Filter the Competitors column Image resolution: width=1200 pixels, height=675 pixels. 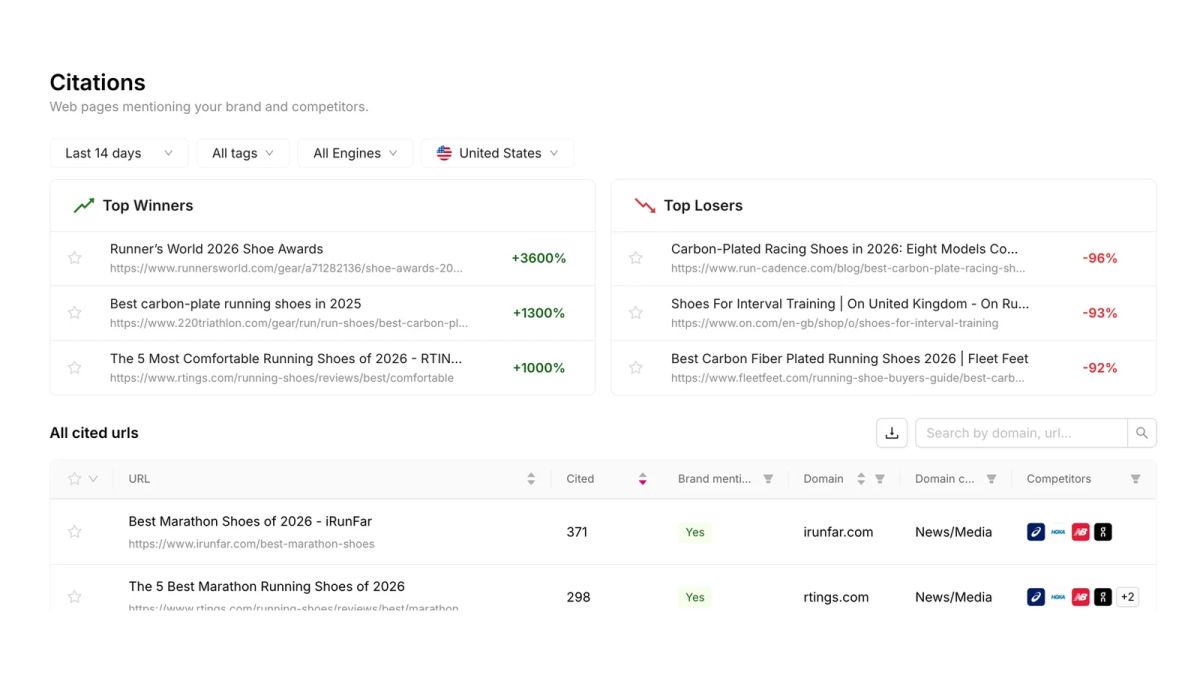click(1135, 479)
